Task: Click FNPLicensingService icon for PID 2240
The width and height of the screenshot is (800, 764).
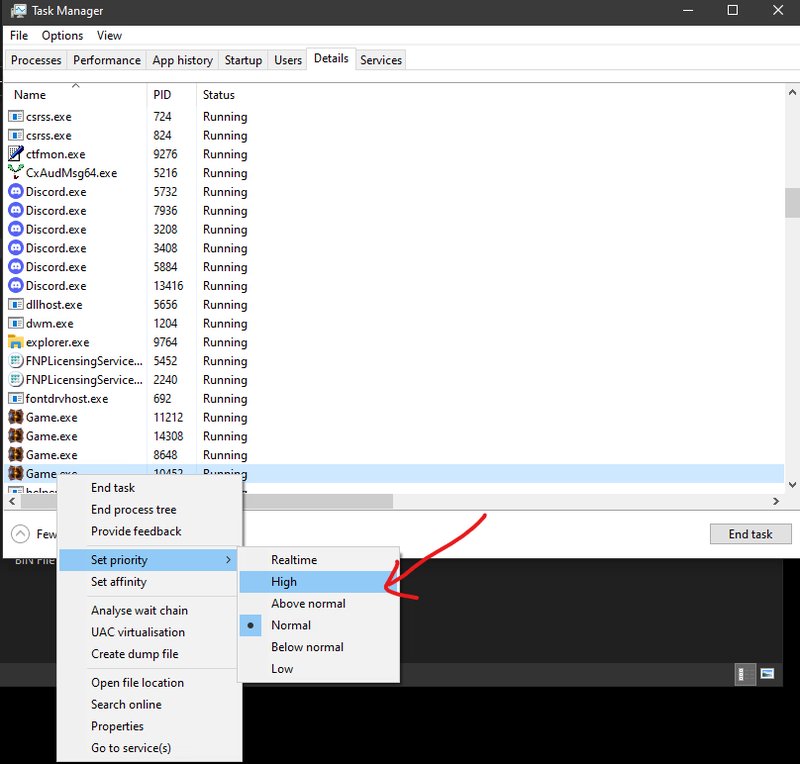Action: 16,380
